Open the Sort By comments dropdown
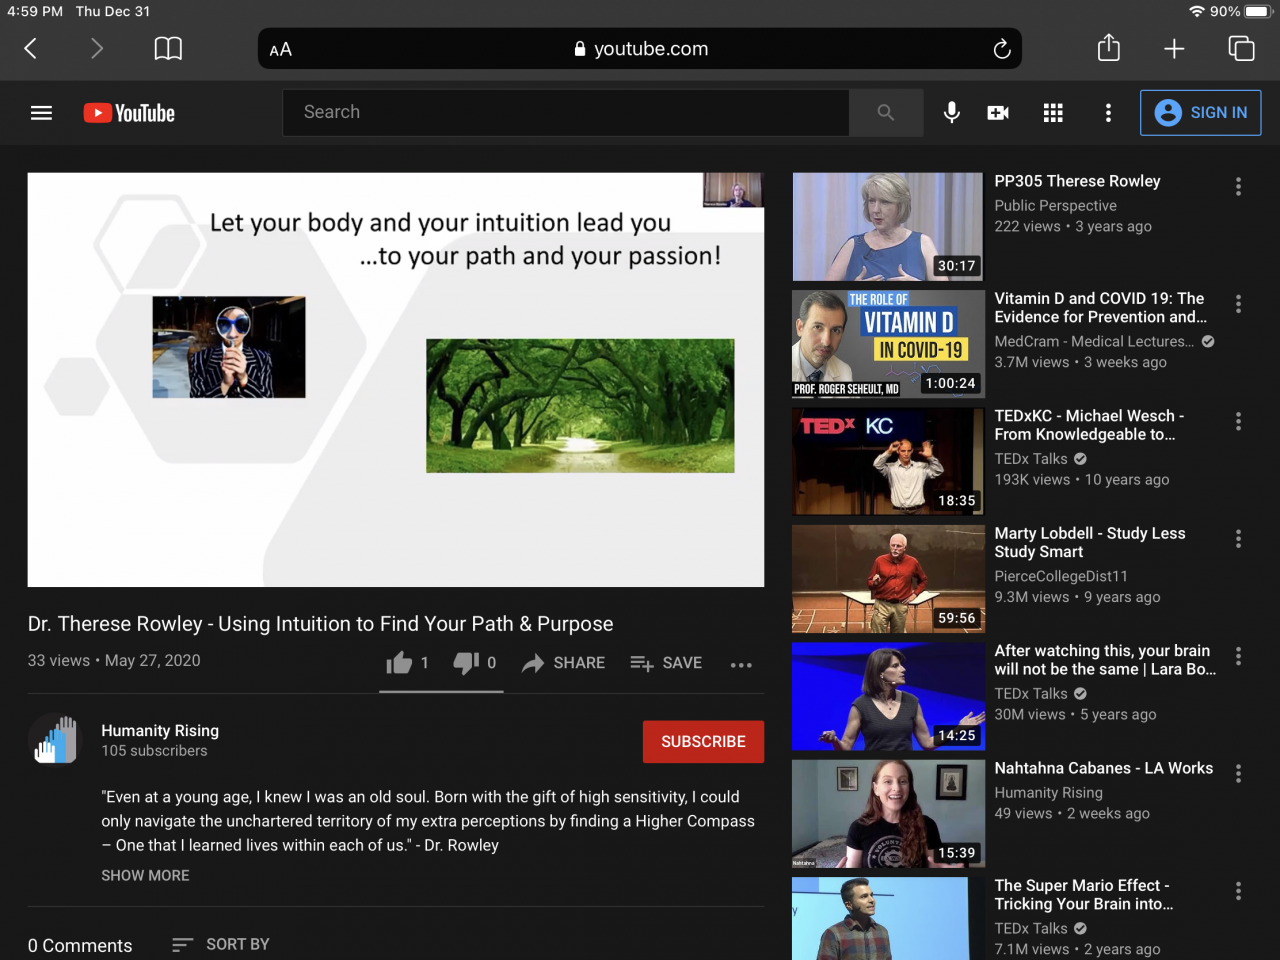The height and width of the screenshot is (960, 1280). 221,944
